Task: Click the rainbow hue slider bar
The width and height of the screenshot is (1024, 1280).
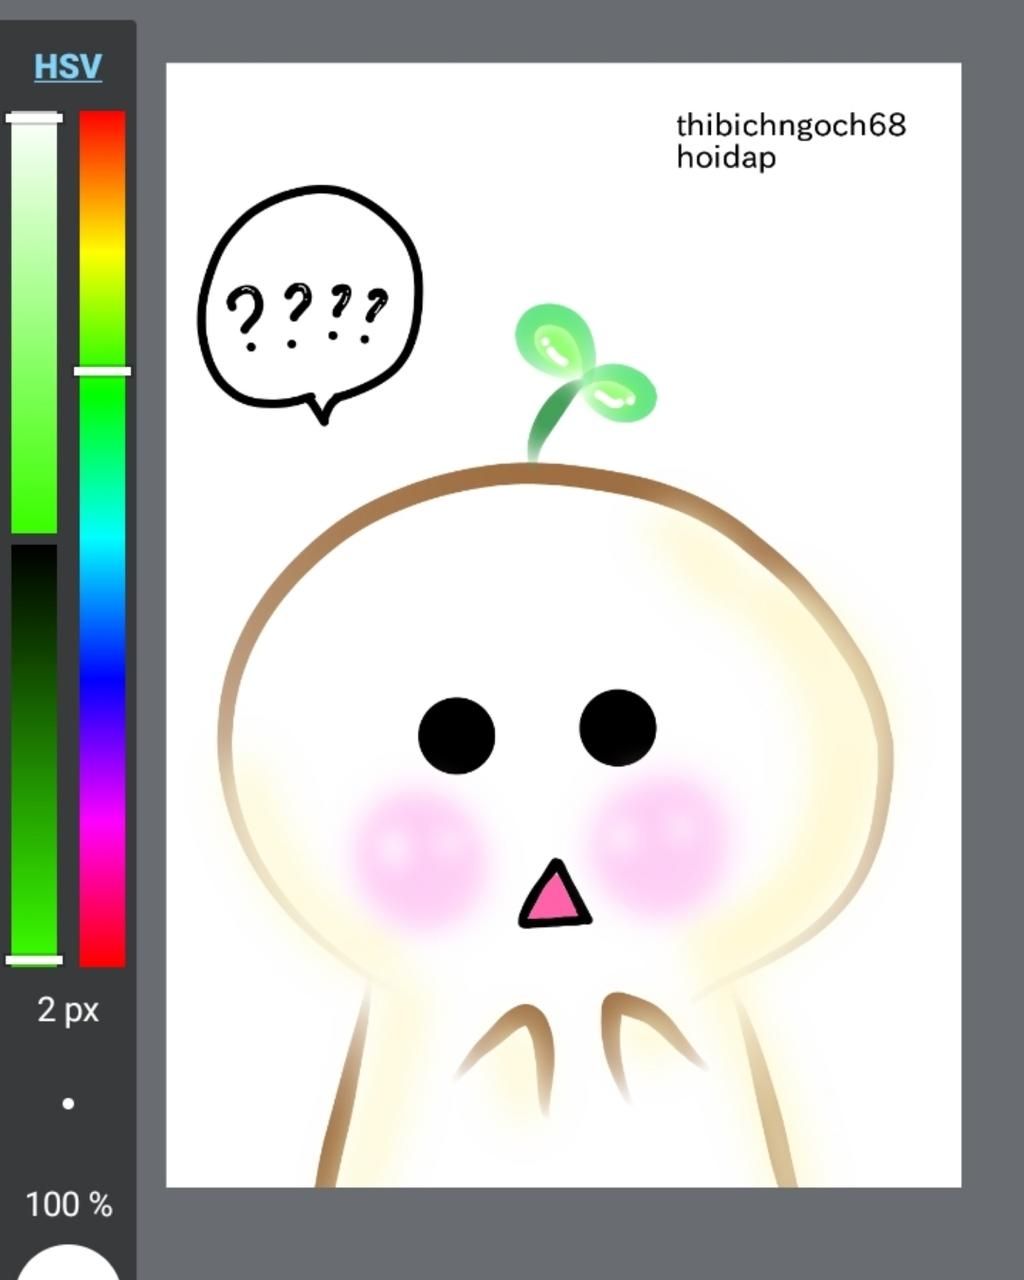Action: [x=102, y=538]
